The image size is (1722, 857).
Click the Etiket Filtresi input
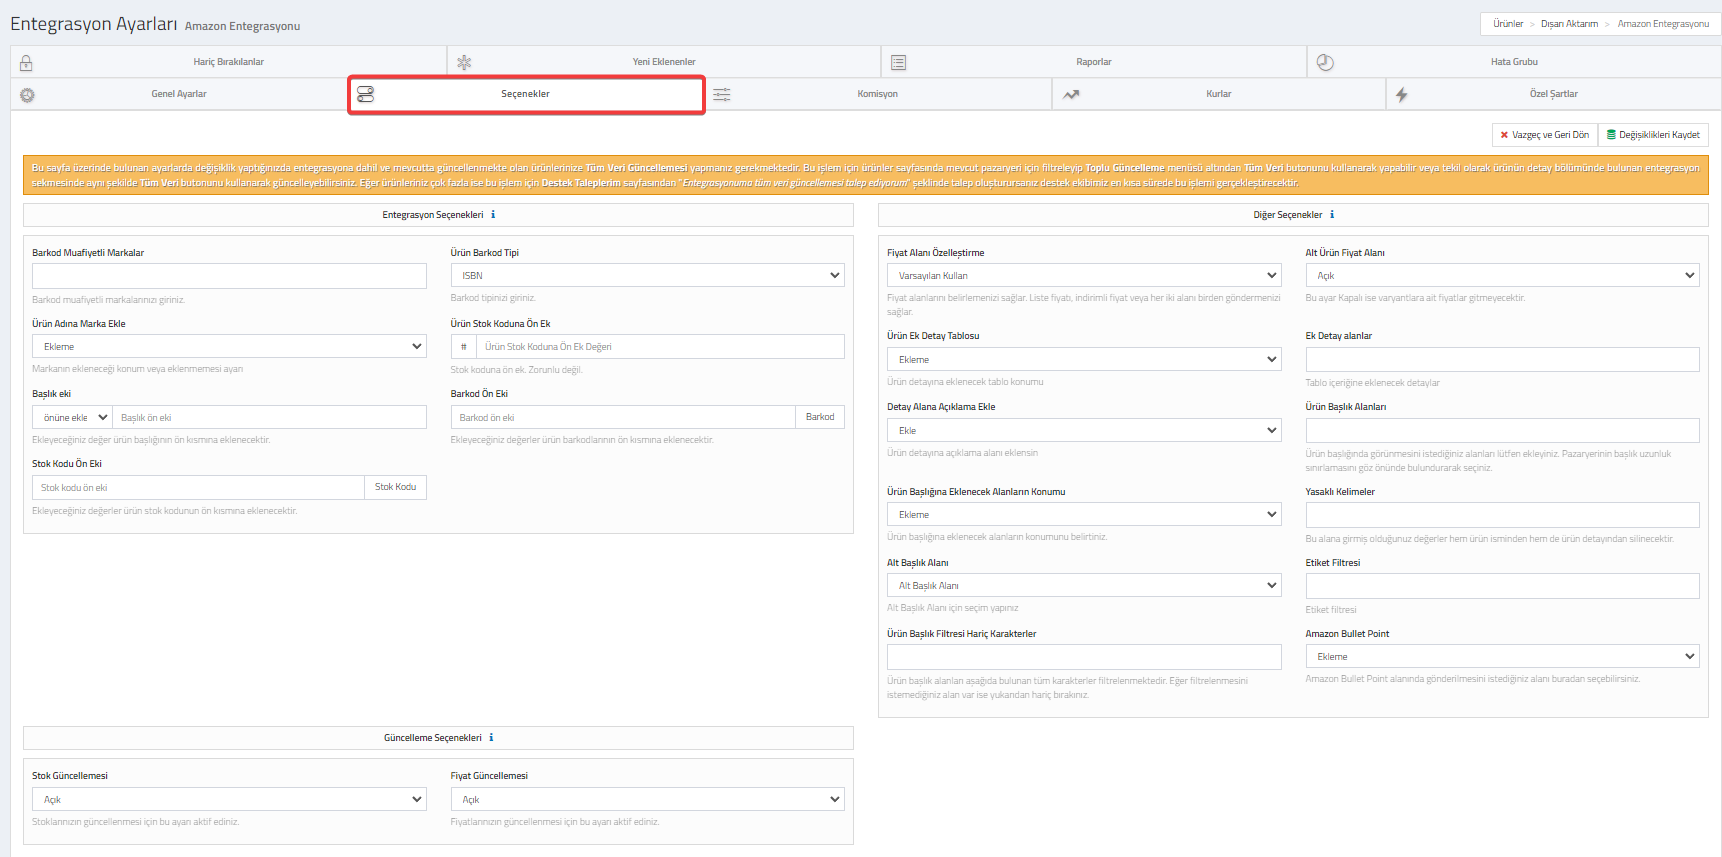[1502, 586]
